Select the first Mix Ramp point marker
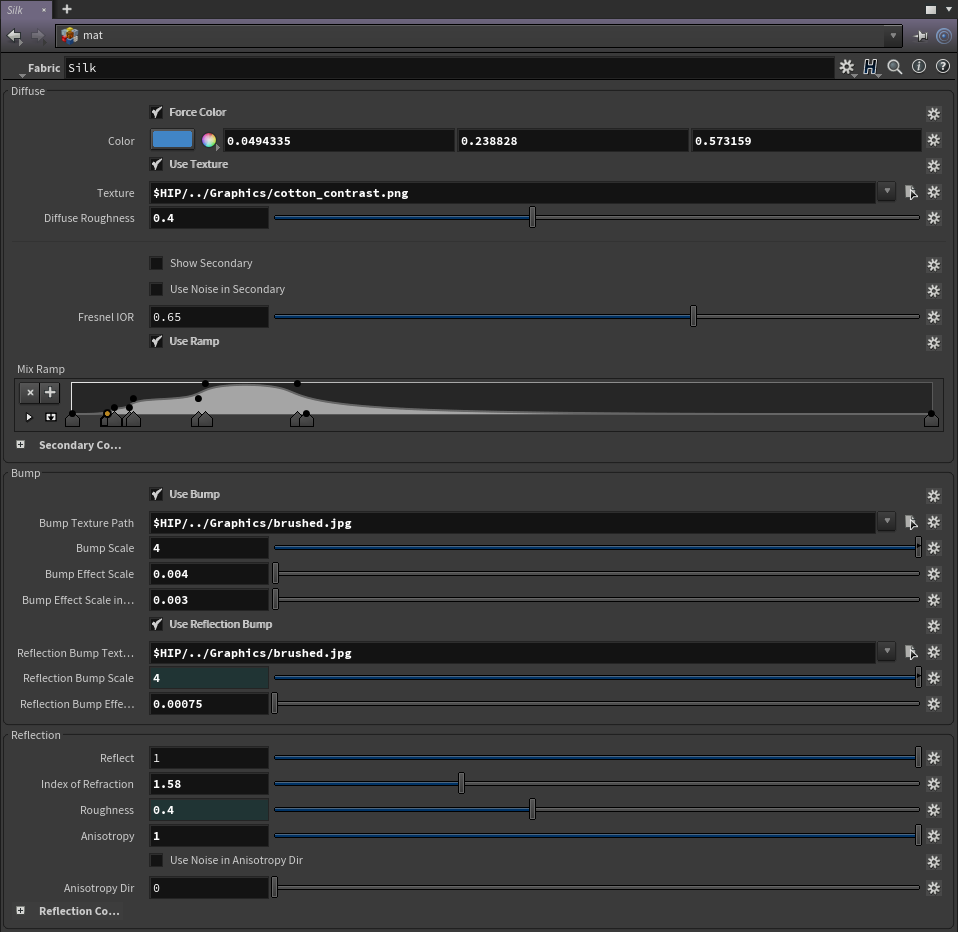Image resolution: width=958 pixels, height=932 pixels. [73, 419]
